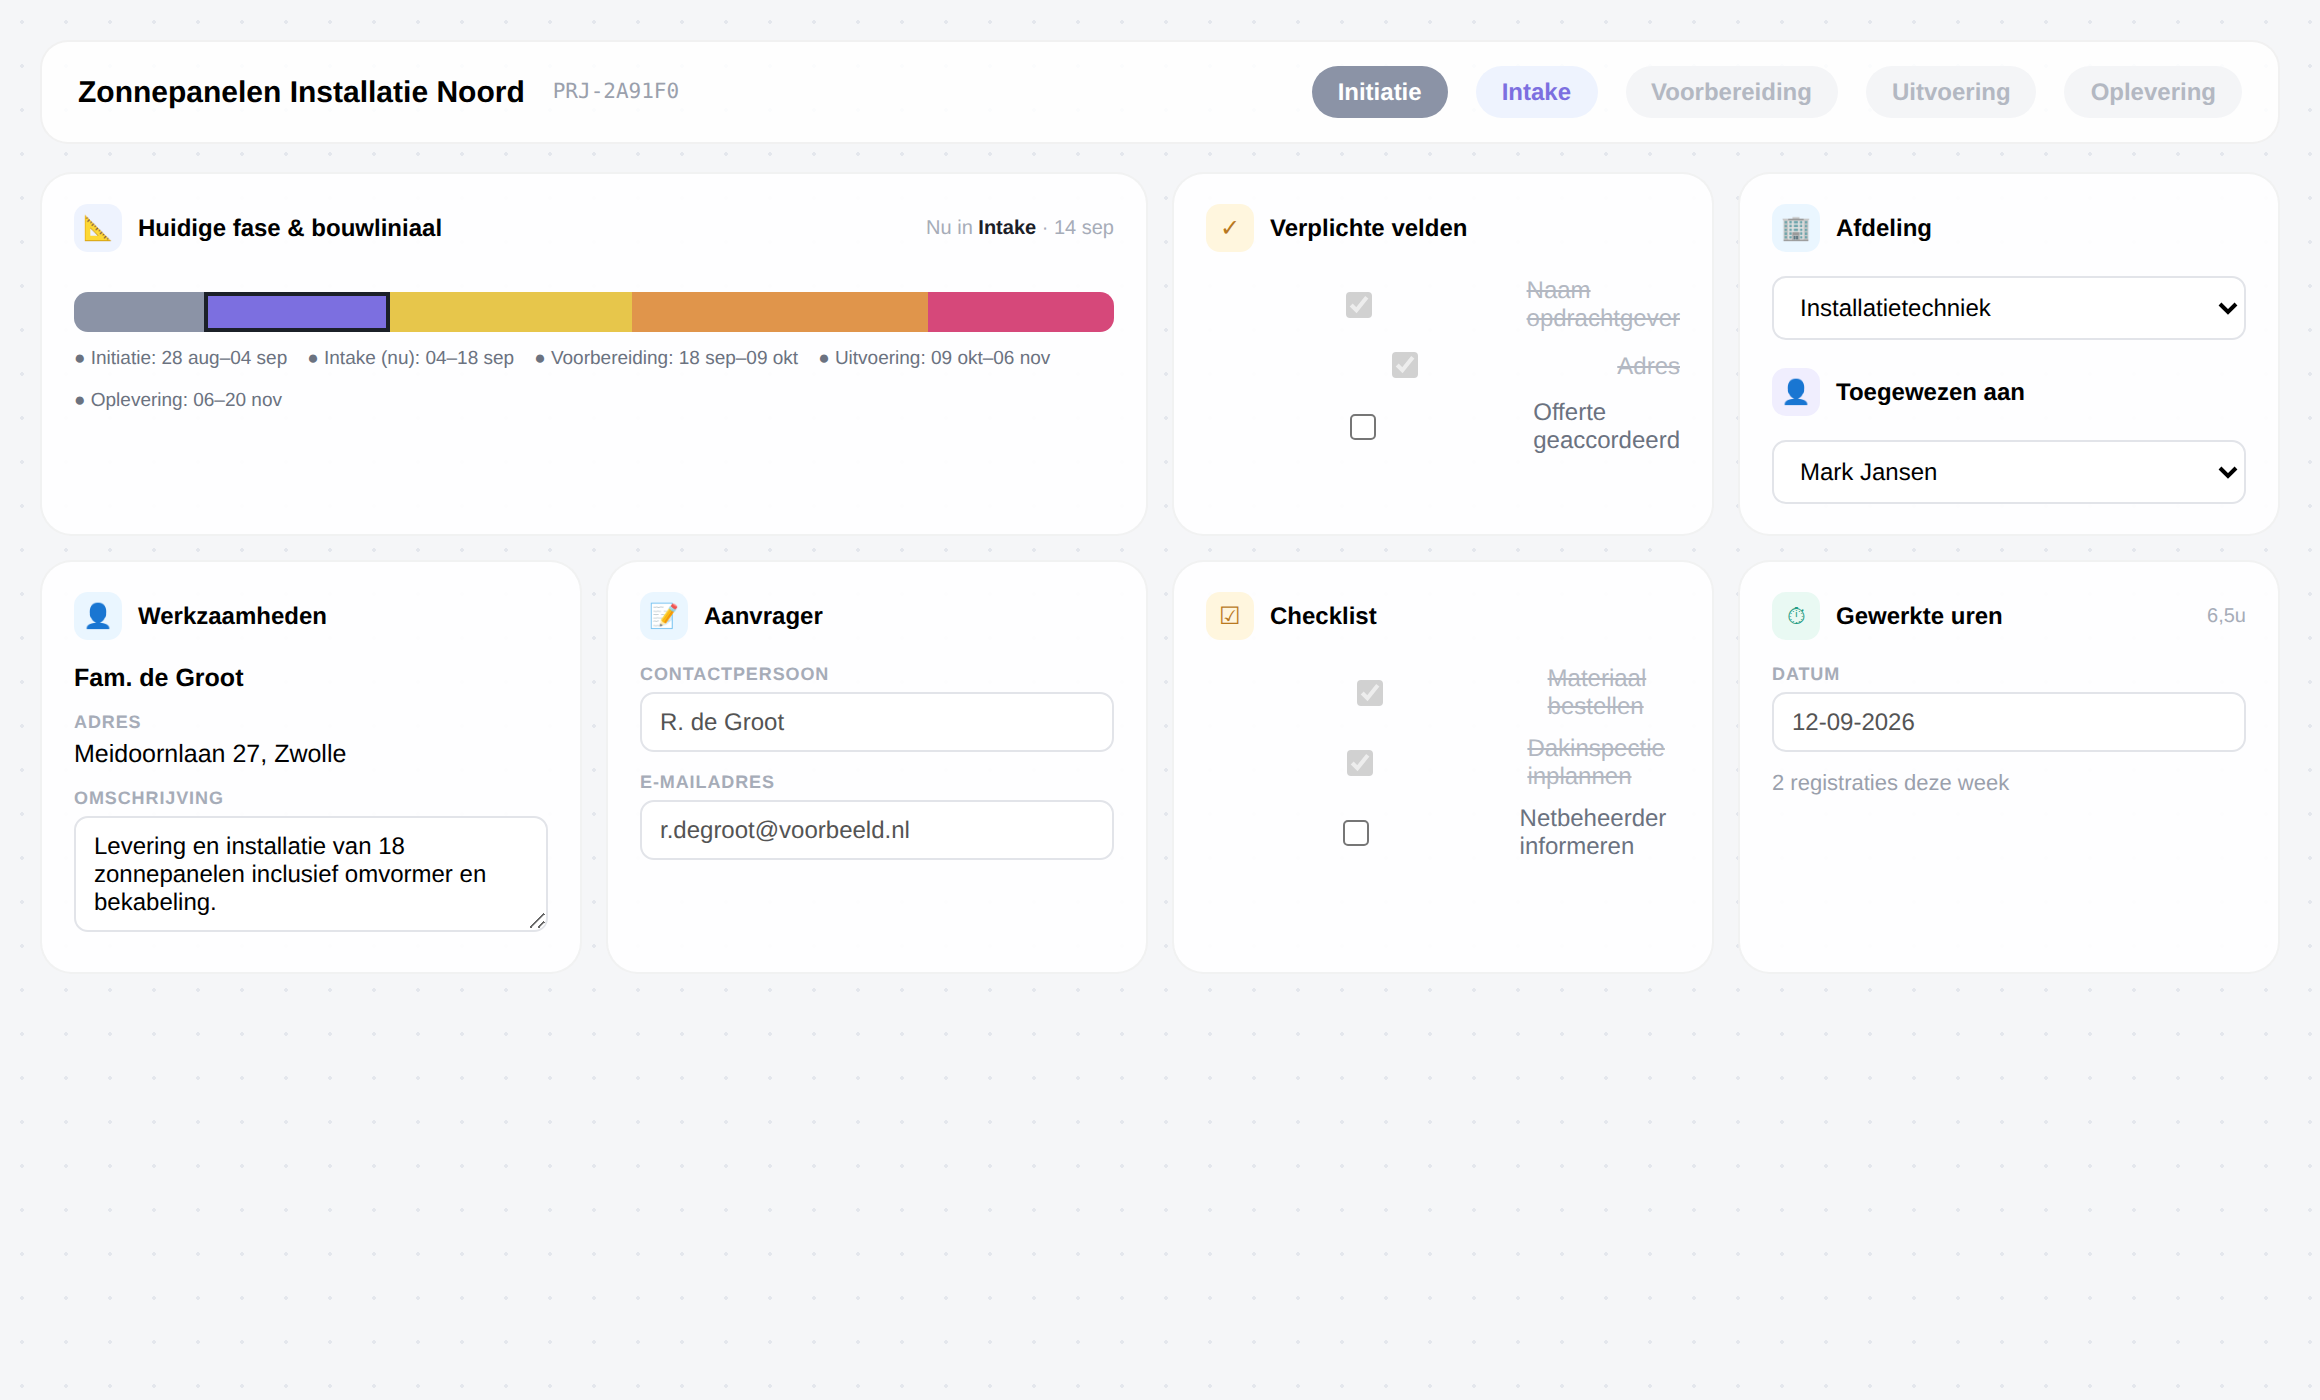Check the Netbeheerder informeren checkbox
This screenshot has height=1400, width=2320.
(x=1356, y=833)
